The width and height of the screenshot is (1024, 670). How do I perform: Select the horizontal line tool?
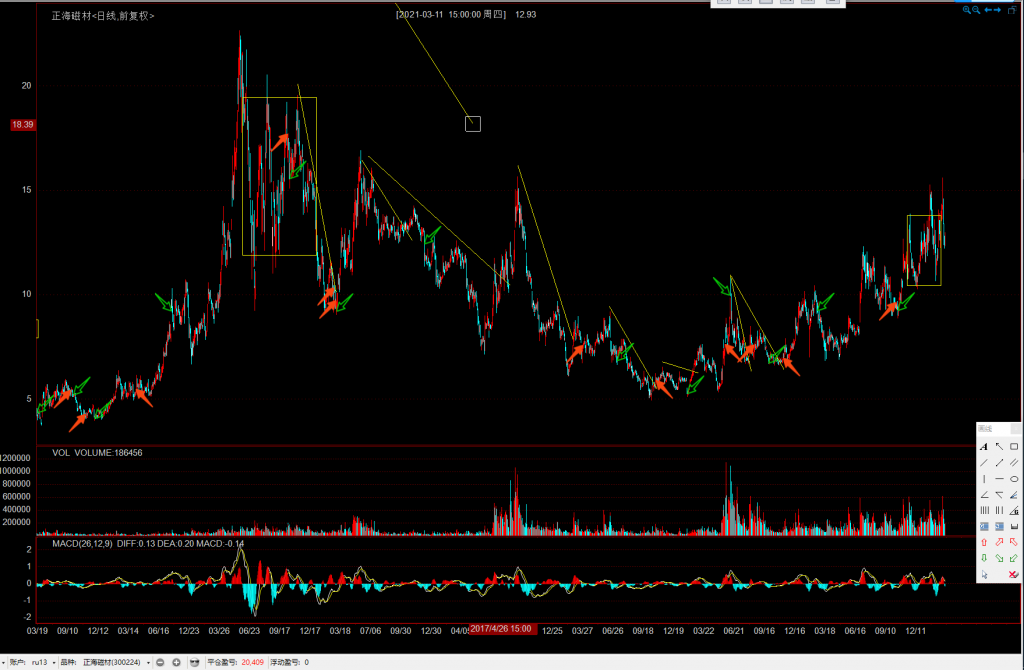(x=999, y=479)
